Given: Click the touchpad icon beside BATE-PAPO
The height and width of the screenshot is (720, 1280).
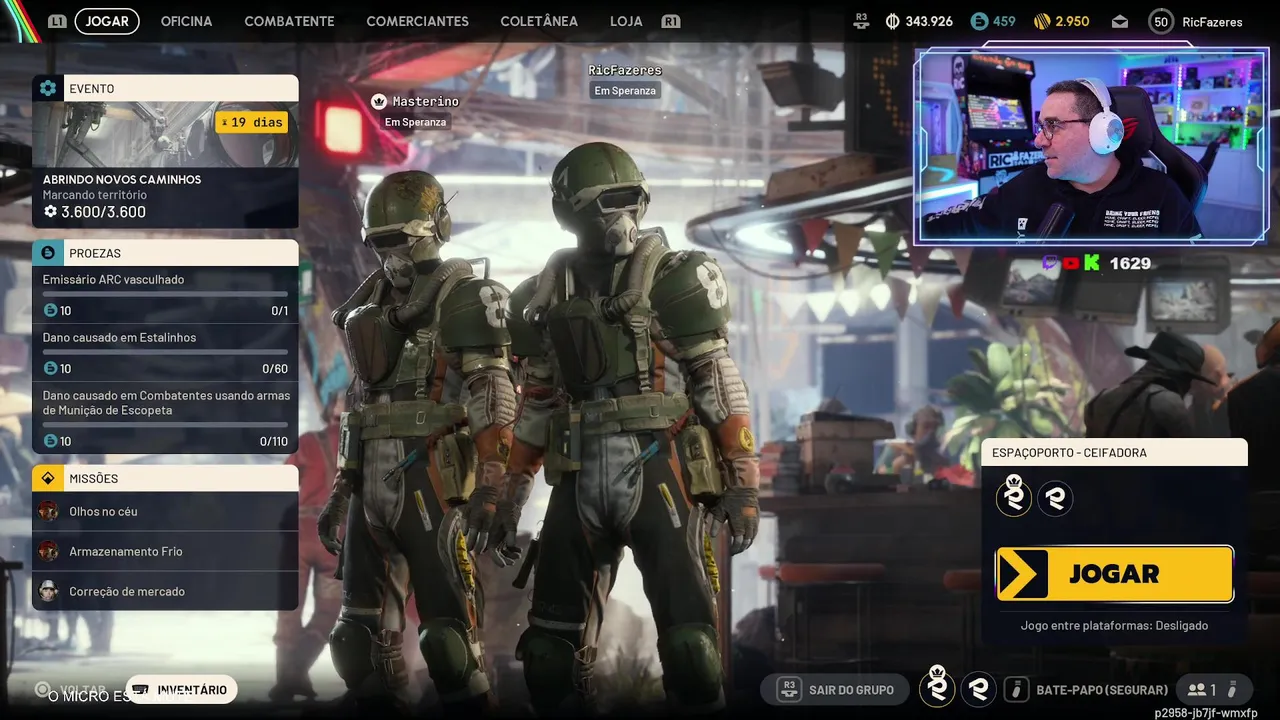Looking at the screenshot, I should click(x=1017, y=690).
